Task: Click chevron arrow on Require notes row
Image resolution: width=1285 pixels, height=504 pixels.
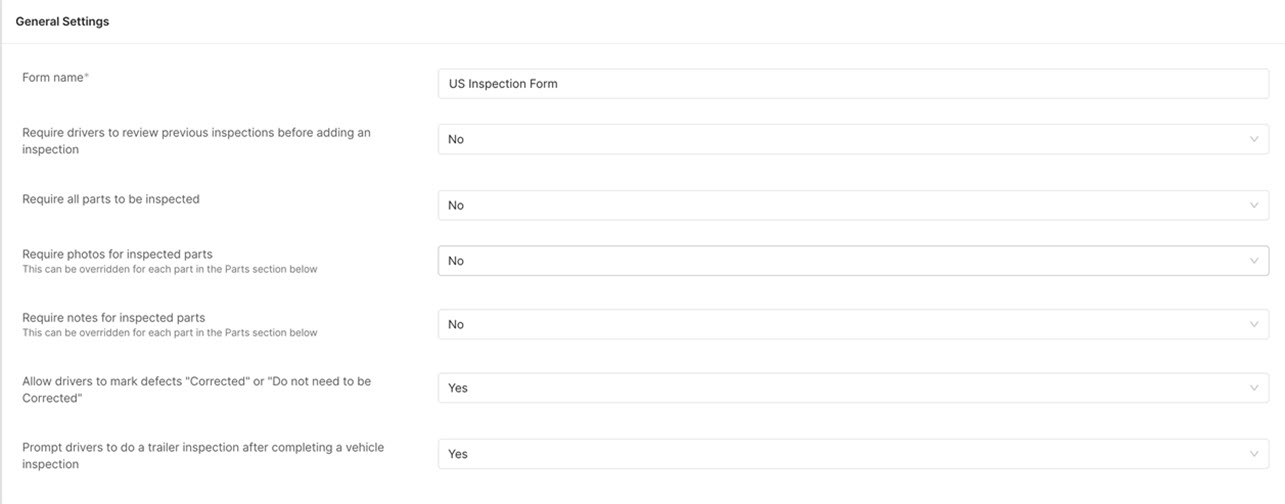Action: (x=1254, y=324)
